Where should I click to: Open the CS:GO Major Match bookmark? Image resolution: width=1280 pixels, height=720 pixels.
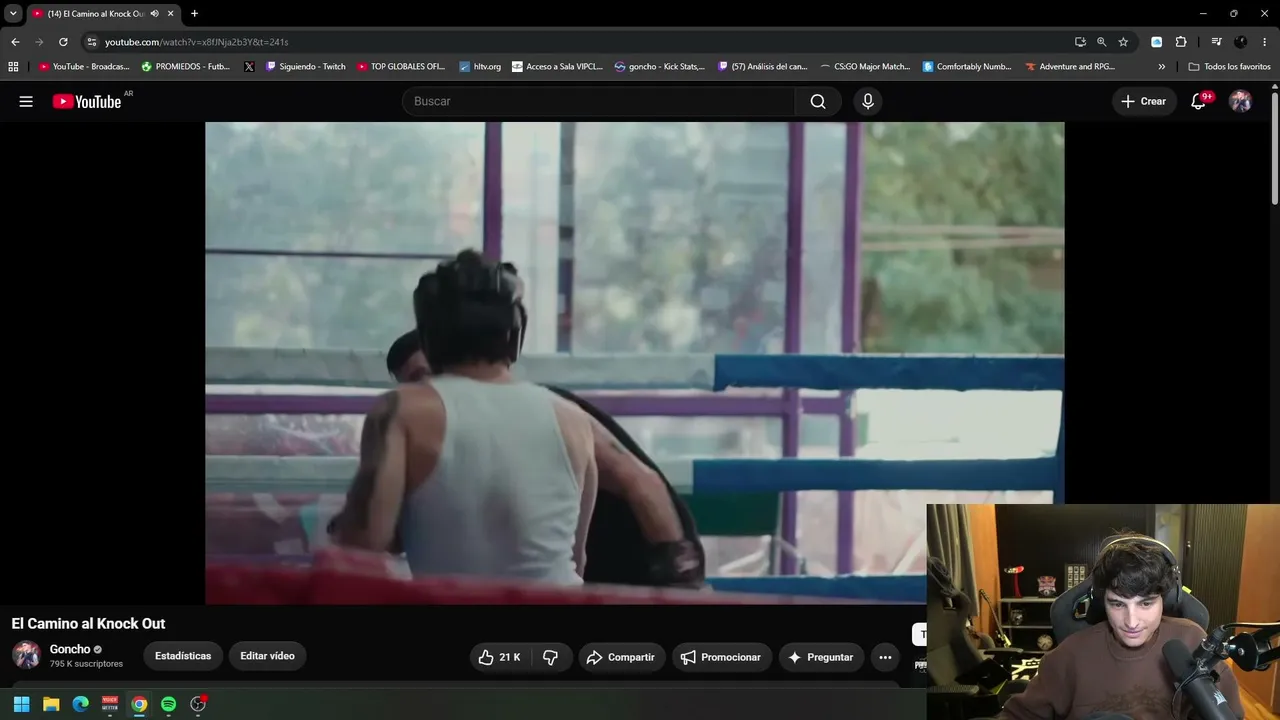pos(865,67)
